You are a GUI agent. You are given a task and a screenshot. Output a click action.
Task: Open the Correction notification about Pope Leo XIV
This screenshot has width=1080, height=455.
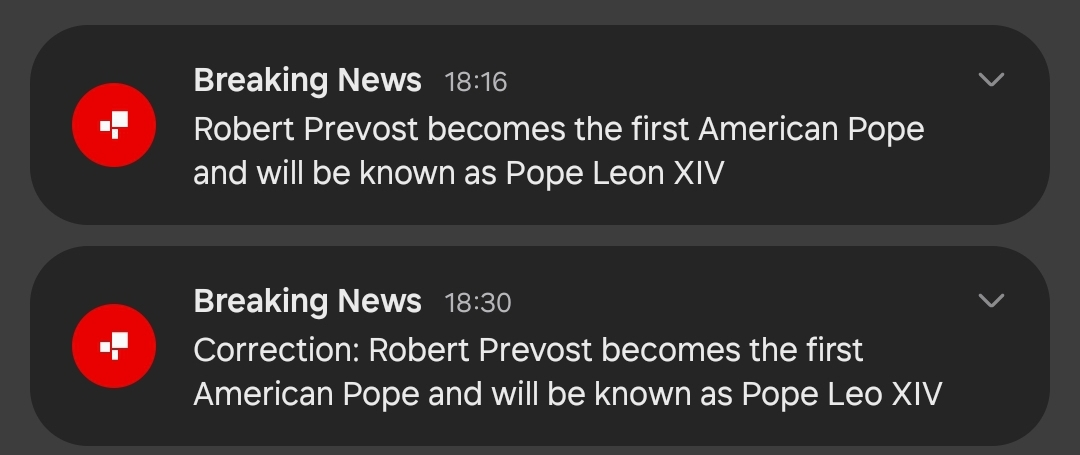pyautogui.click(x=540, y=346)
